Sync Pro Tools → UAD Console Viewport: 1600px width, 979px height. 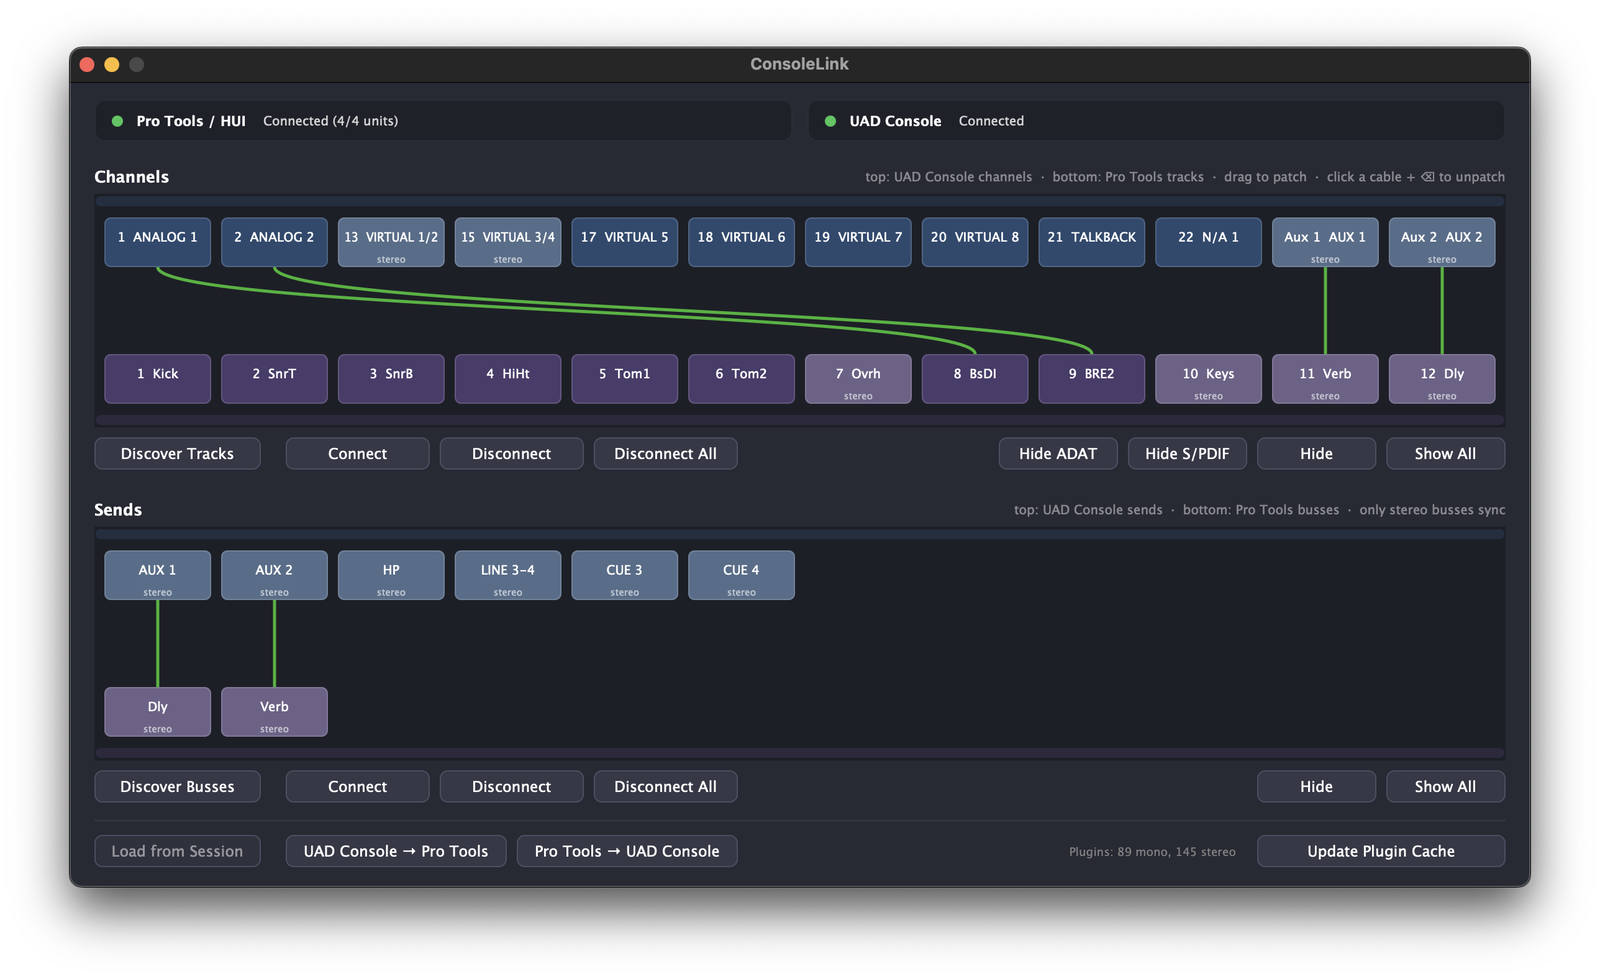627,851
